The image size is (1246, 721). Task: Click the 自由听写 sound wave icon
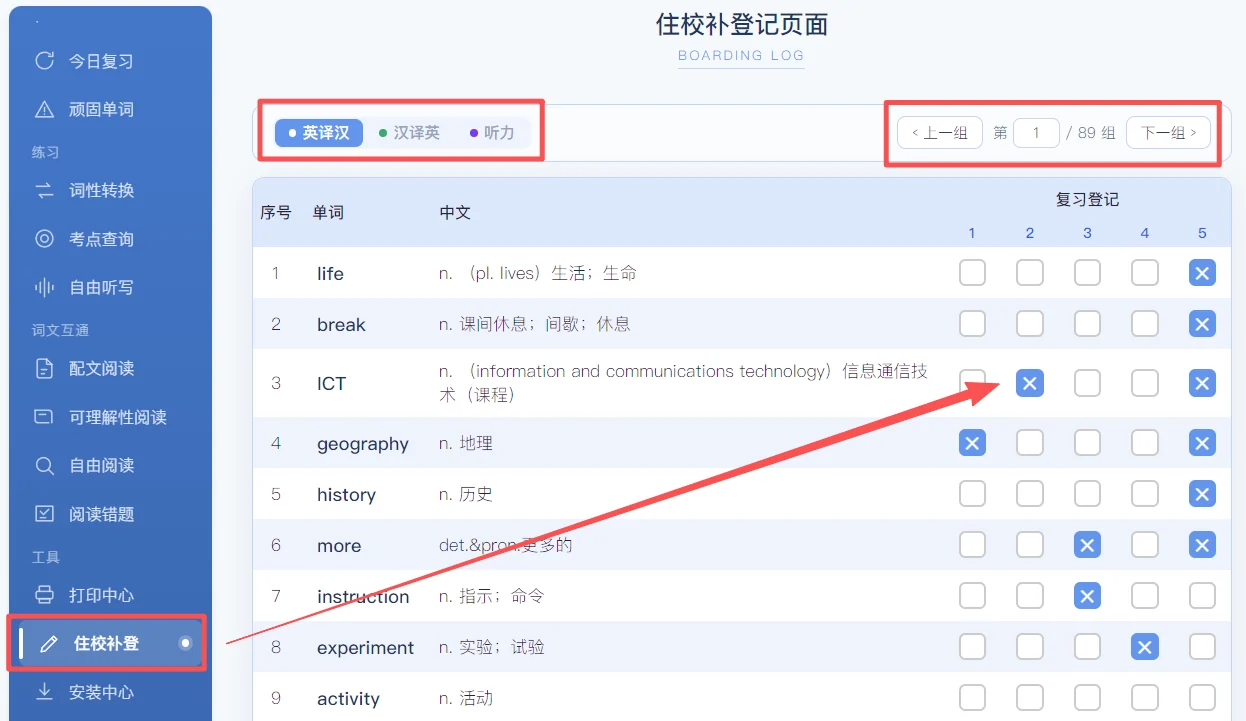(44, 287)
